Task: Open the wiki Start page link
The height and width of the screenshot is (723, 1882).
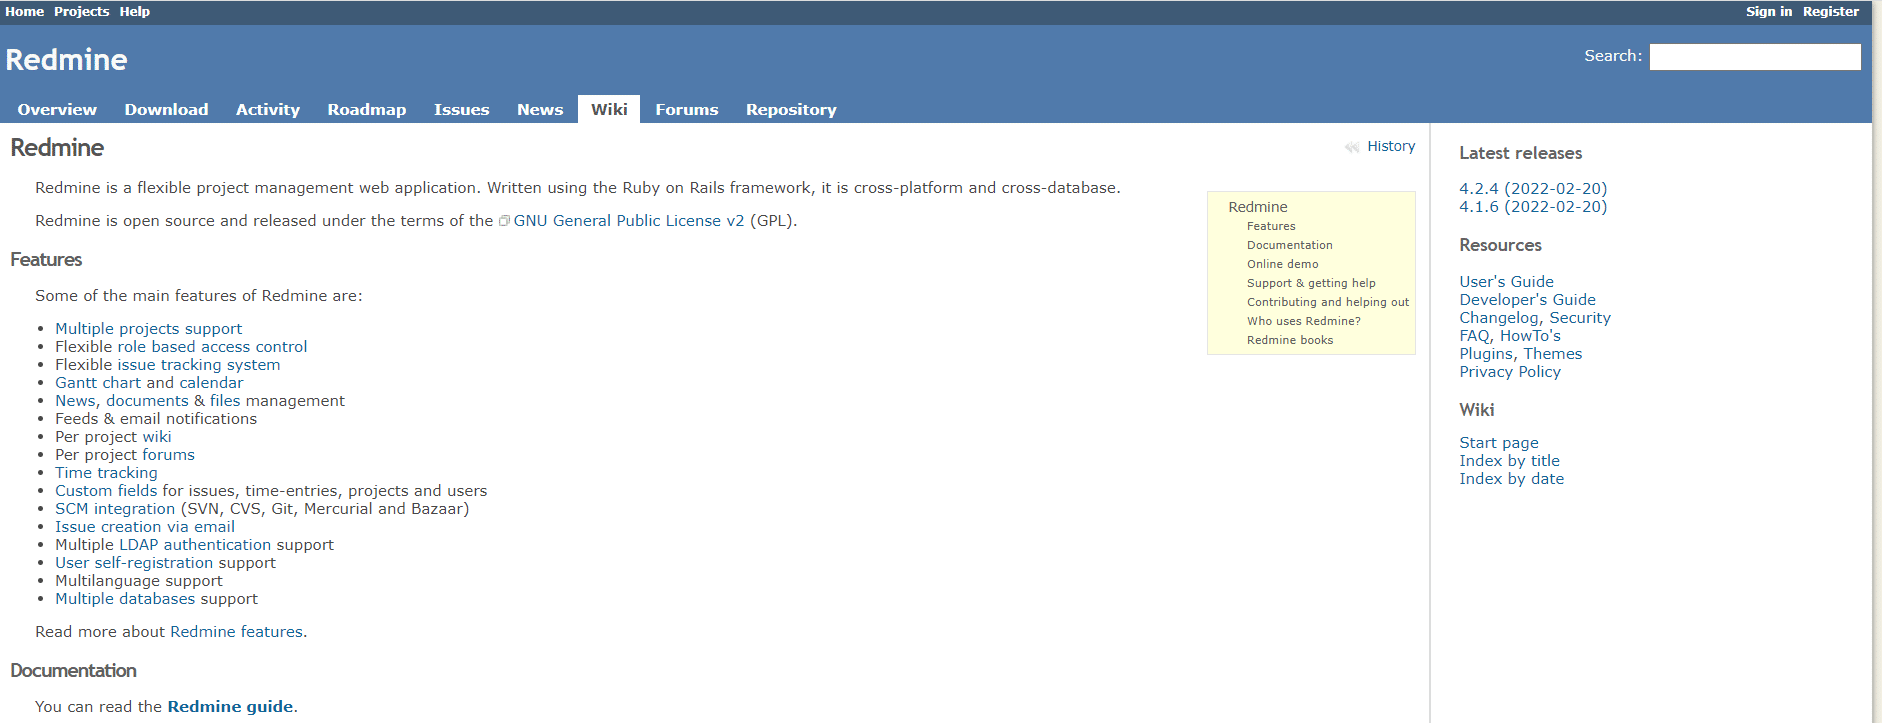Action: click(1499, 443)
